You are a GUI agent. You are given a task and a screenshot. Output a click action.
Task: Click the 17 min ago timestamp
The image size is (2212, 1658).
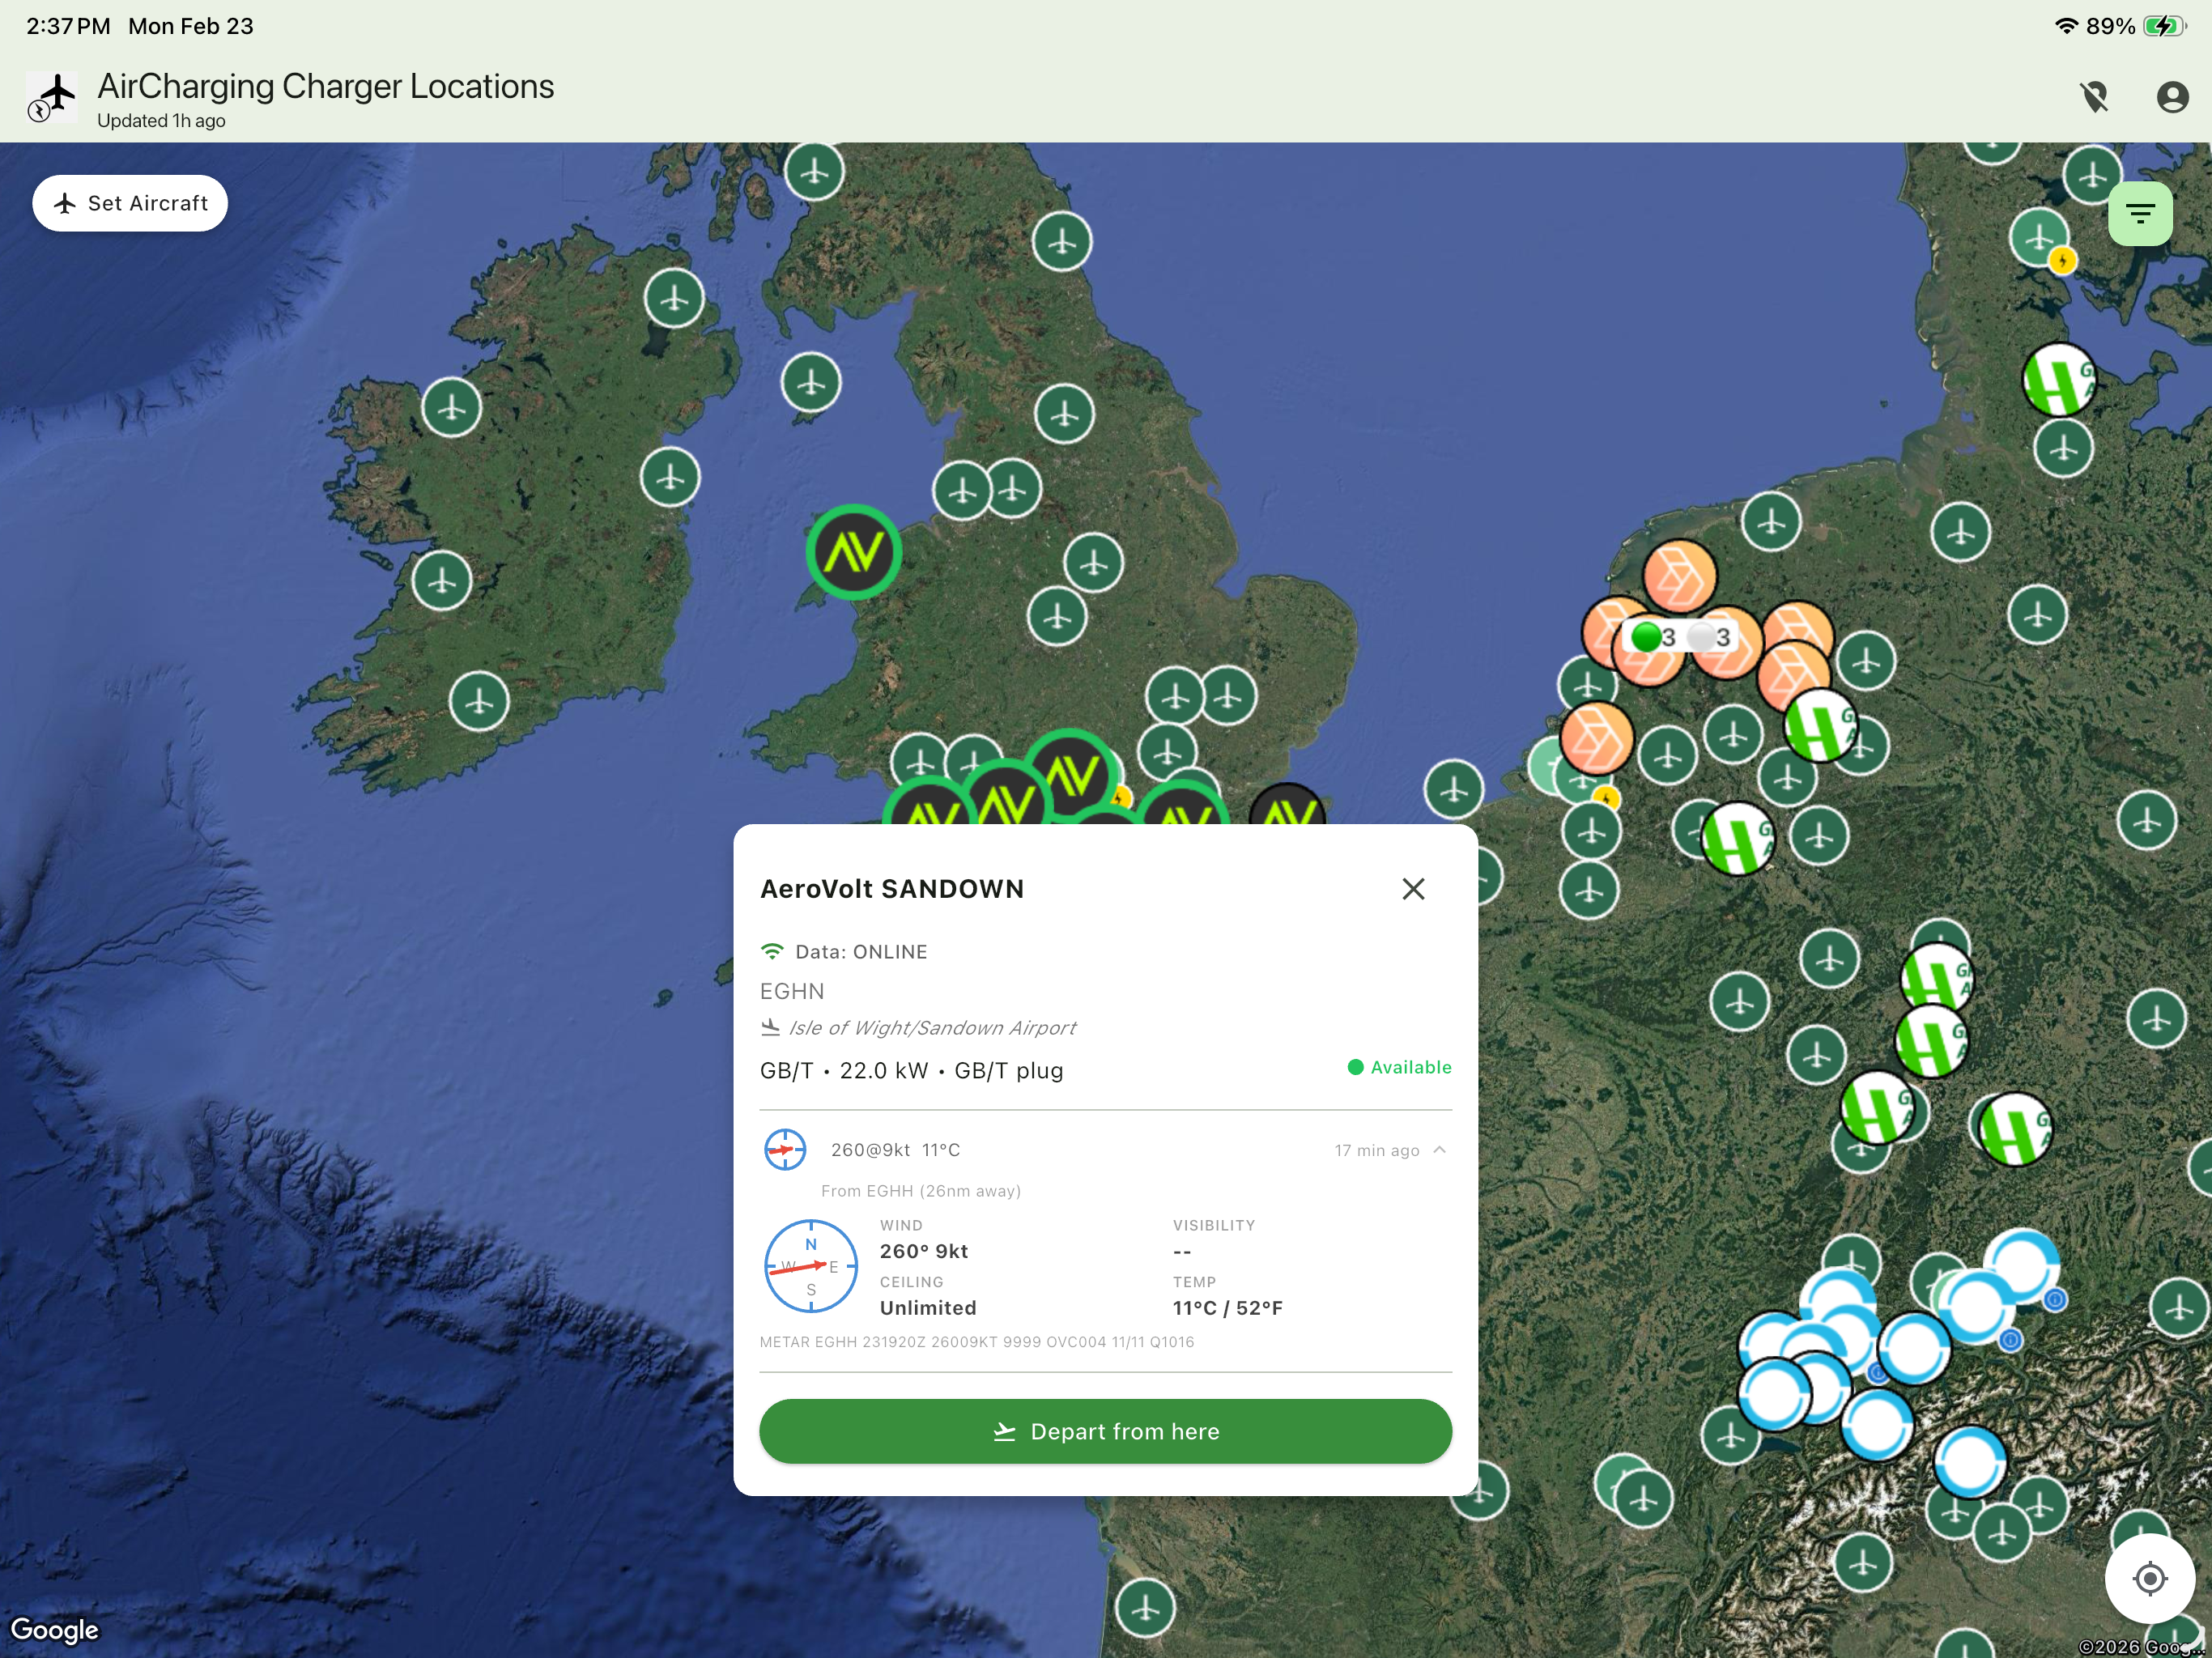1377,1150
